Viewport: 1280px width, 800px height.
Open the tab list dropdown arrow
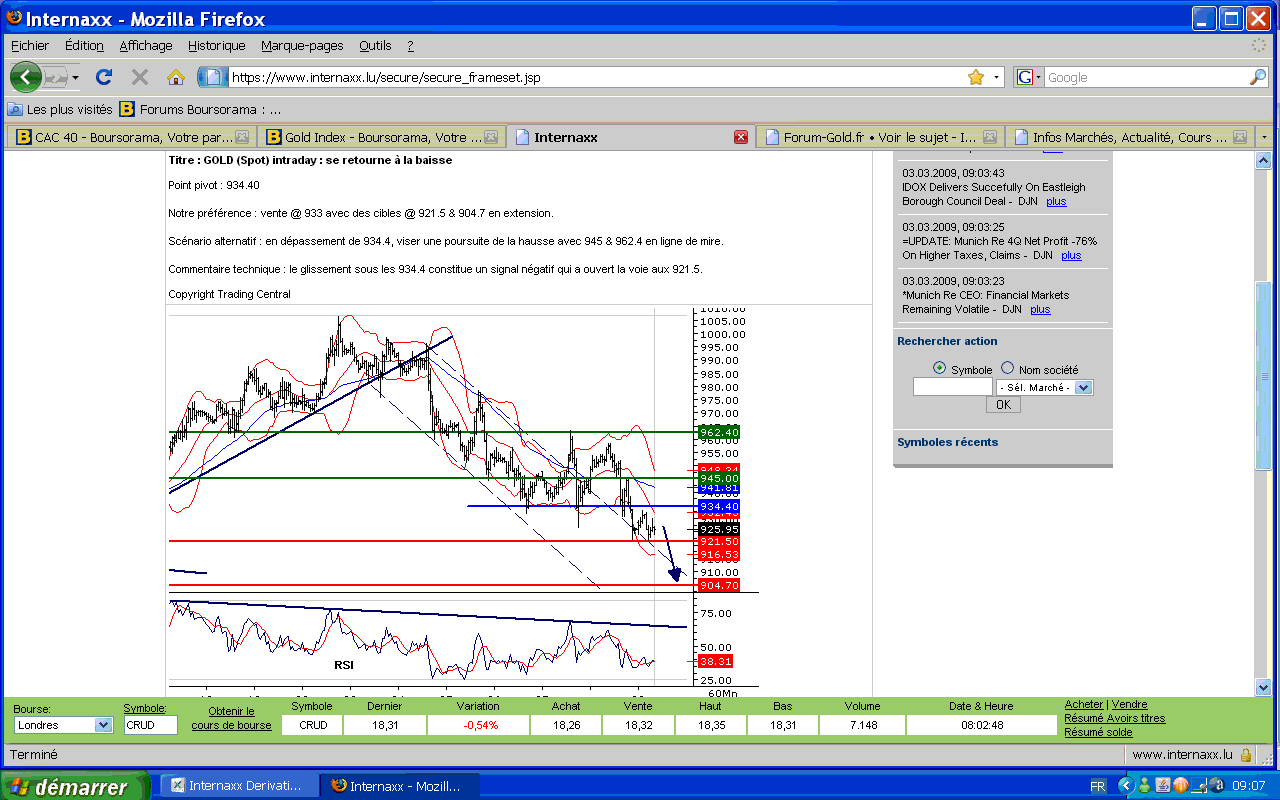[x=1264, y=137]
